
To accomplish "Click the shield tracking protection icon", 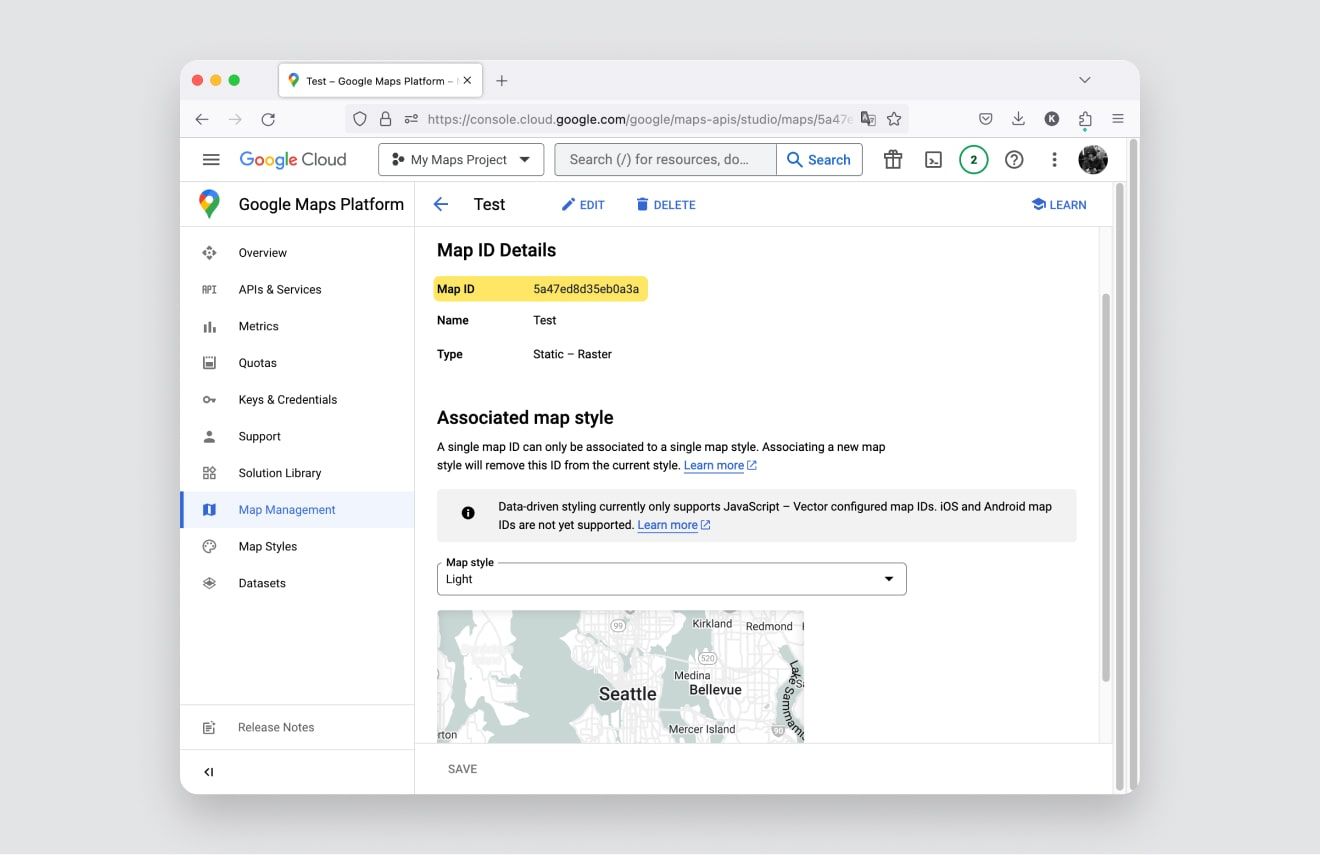I will click(360, 119).
